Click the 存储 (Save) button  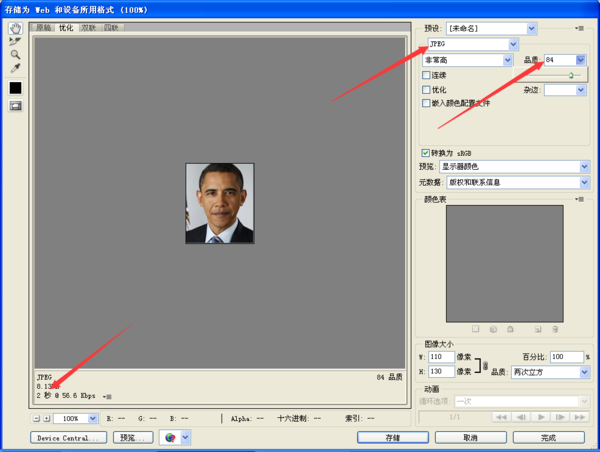tap(393, 437)
